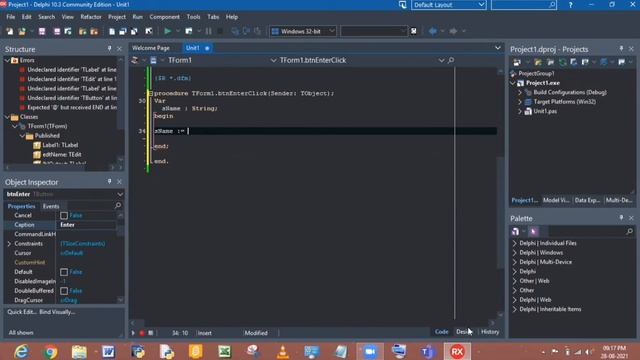Open the Zoom app in the taskbar
The width and height of the screenshot is (640, 360).
tap(370, 351)
